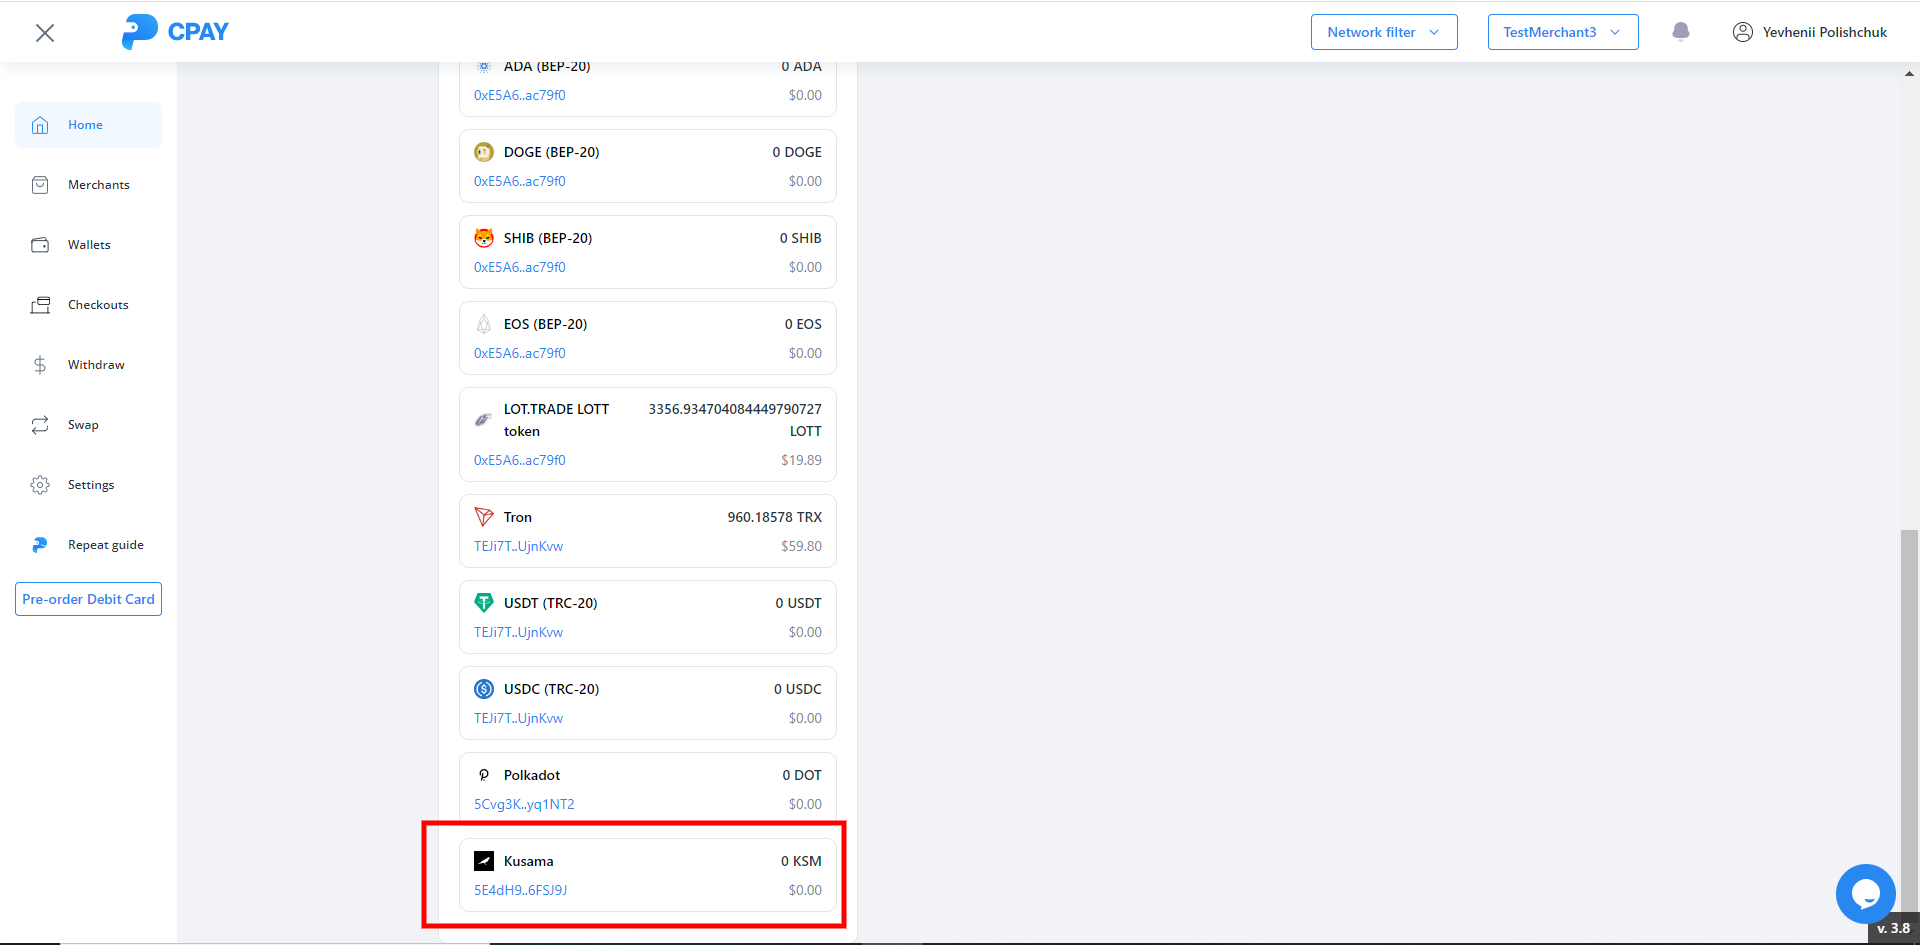Click the Tron coin icon

pyautogui.click(x=484, y=517)
